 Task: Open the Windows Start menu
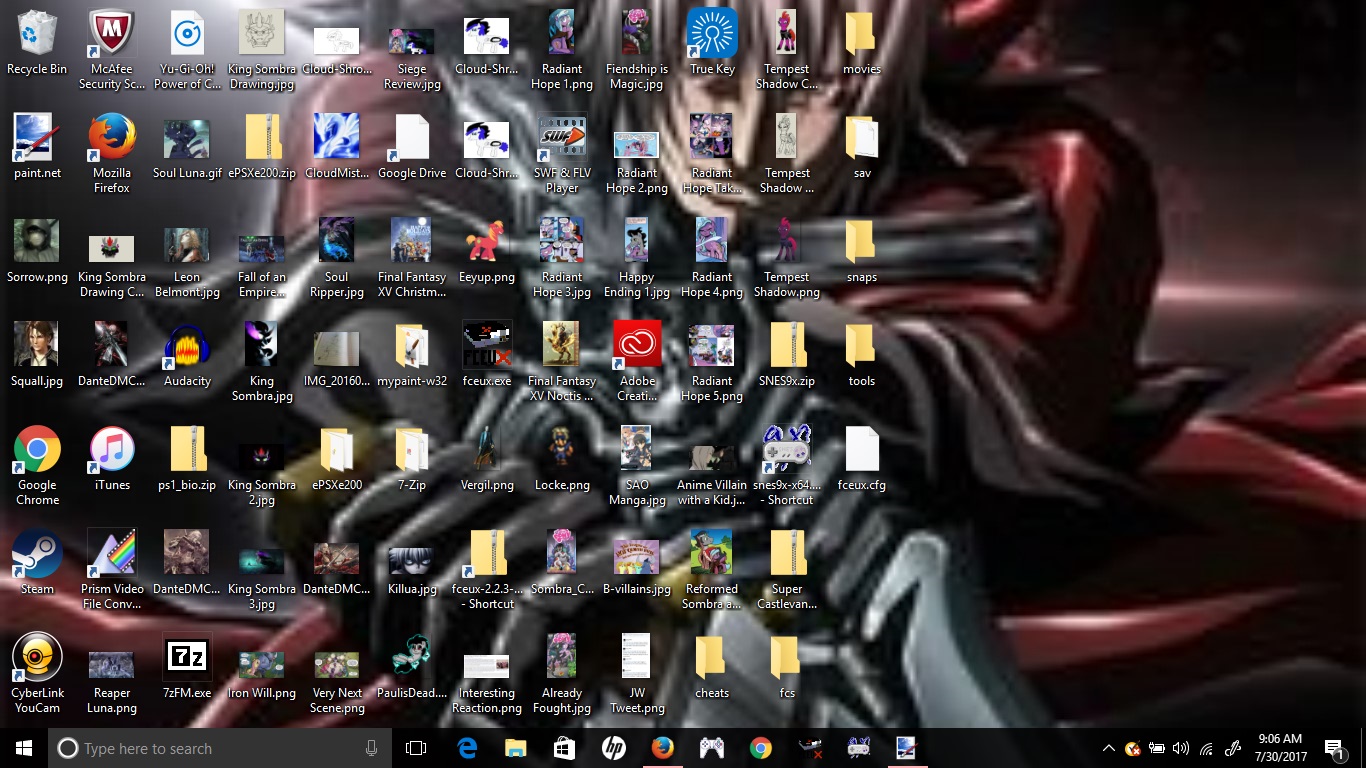(x=24, y=748)
